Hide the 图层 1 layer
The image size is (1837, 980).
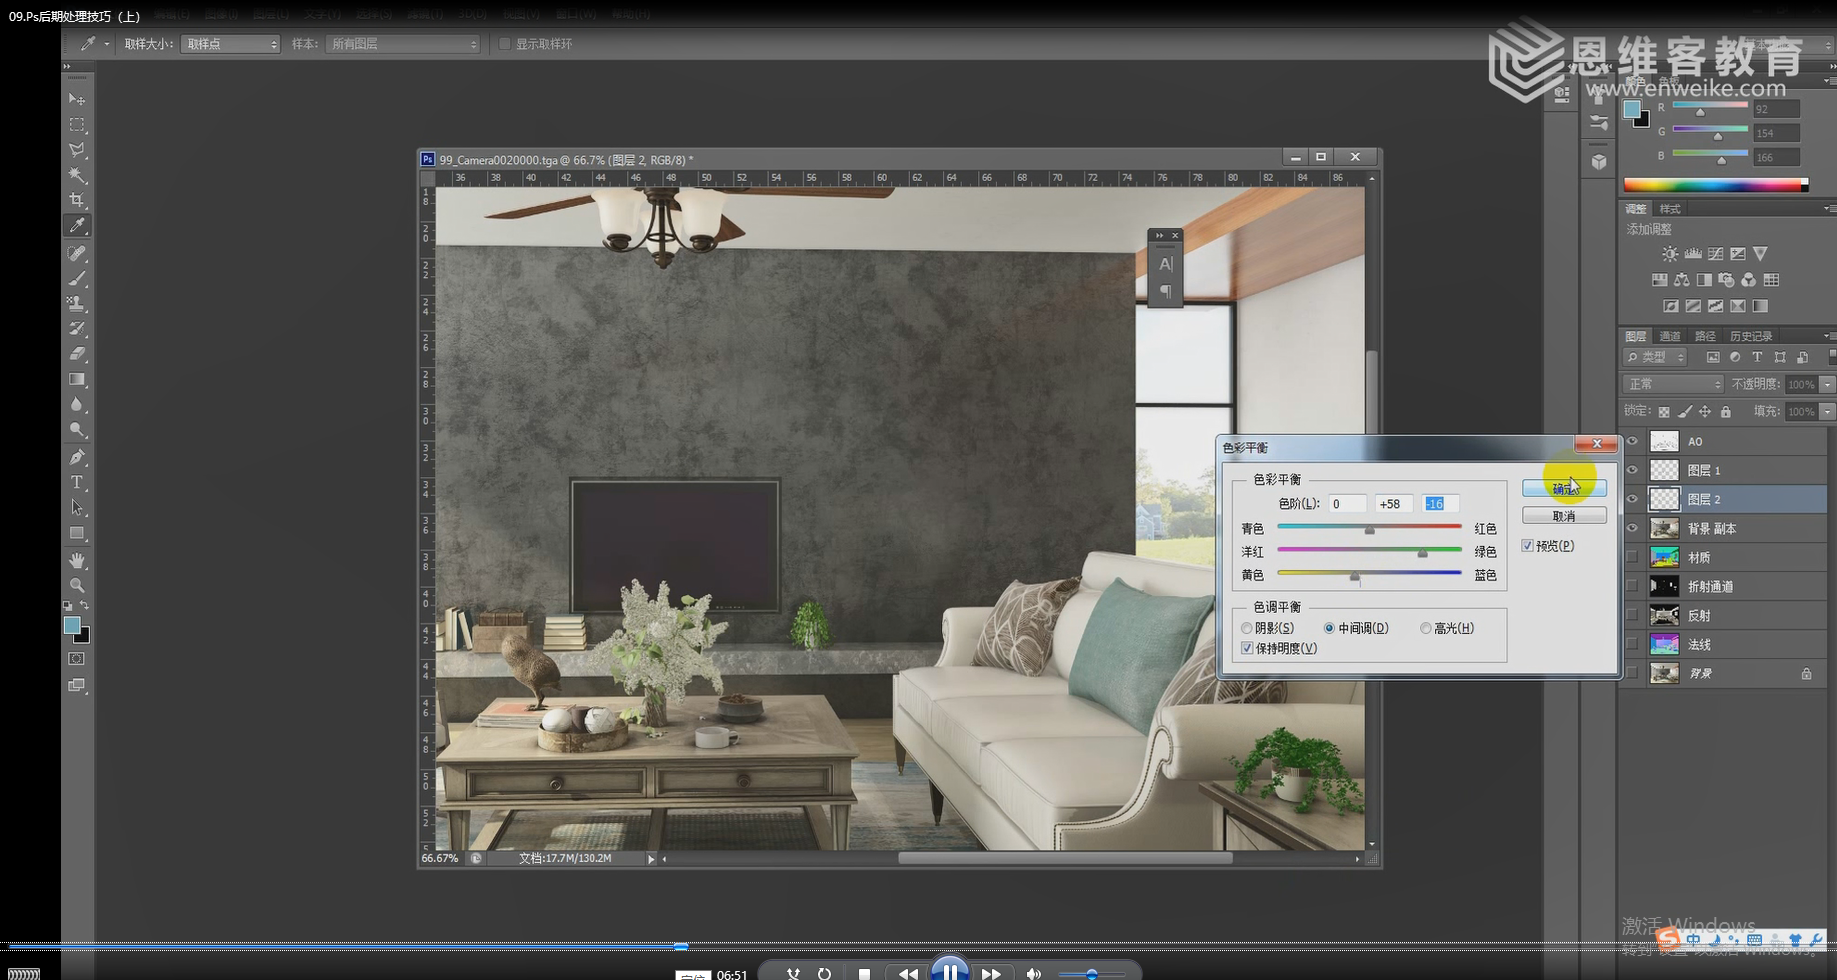coord(1633,470)
